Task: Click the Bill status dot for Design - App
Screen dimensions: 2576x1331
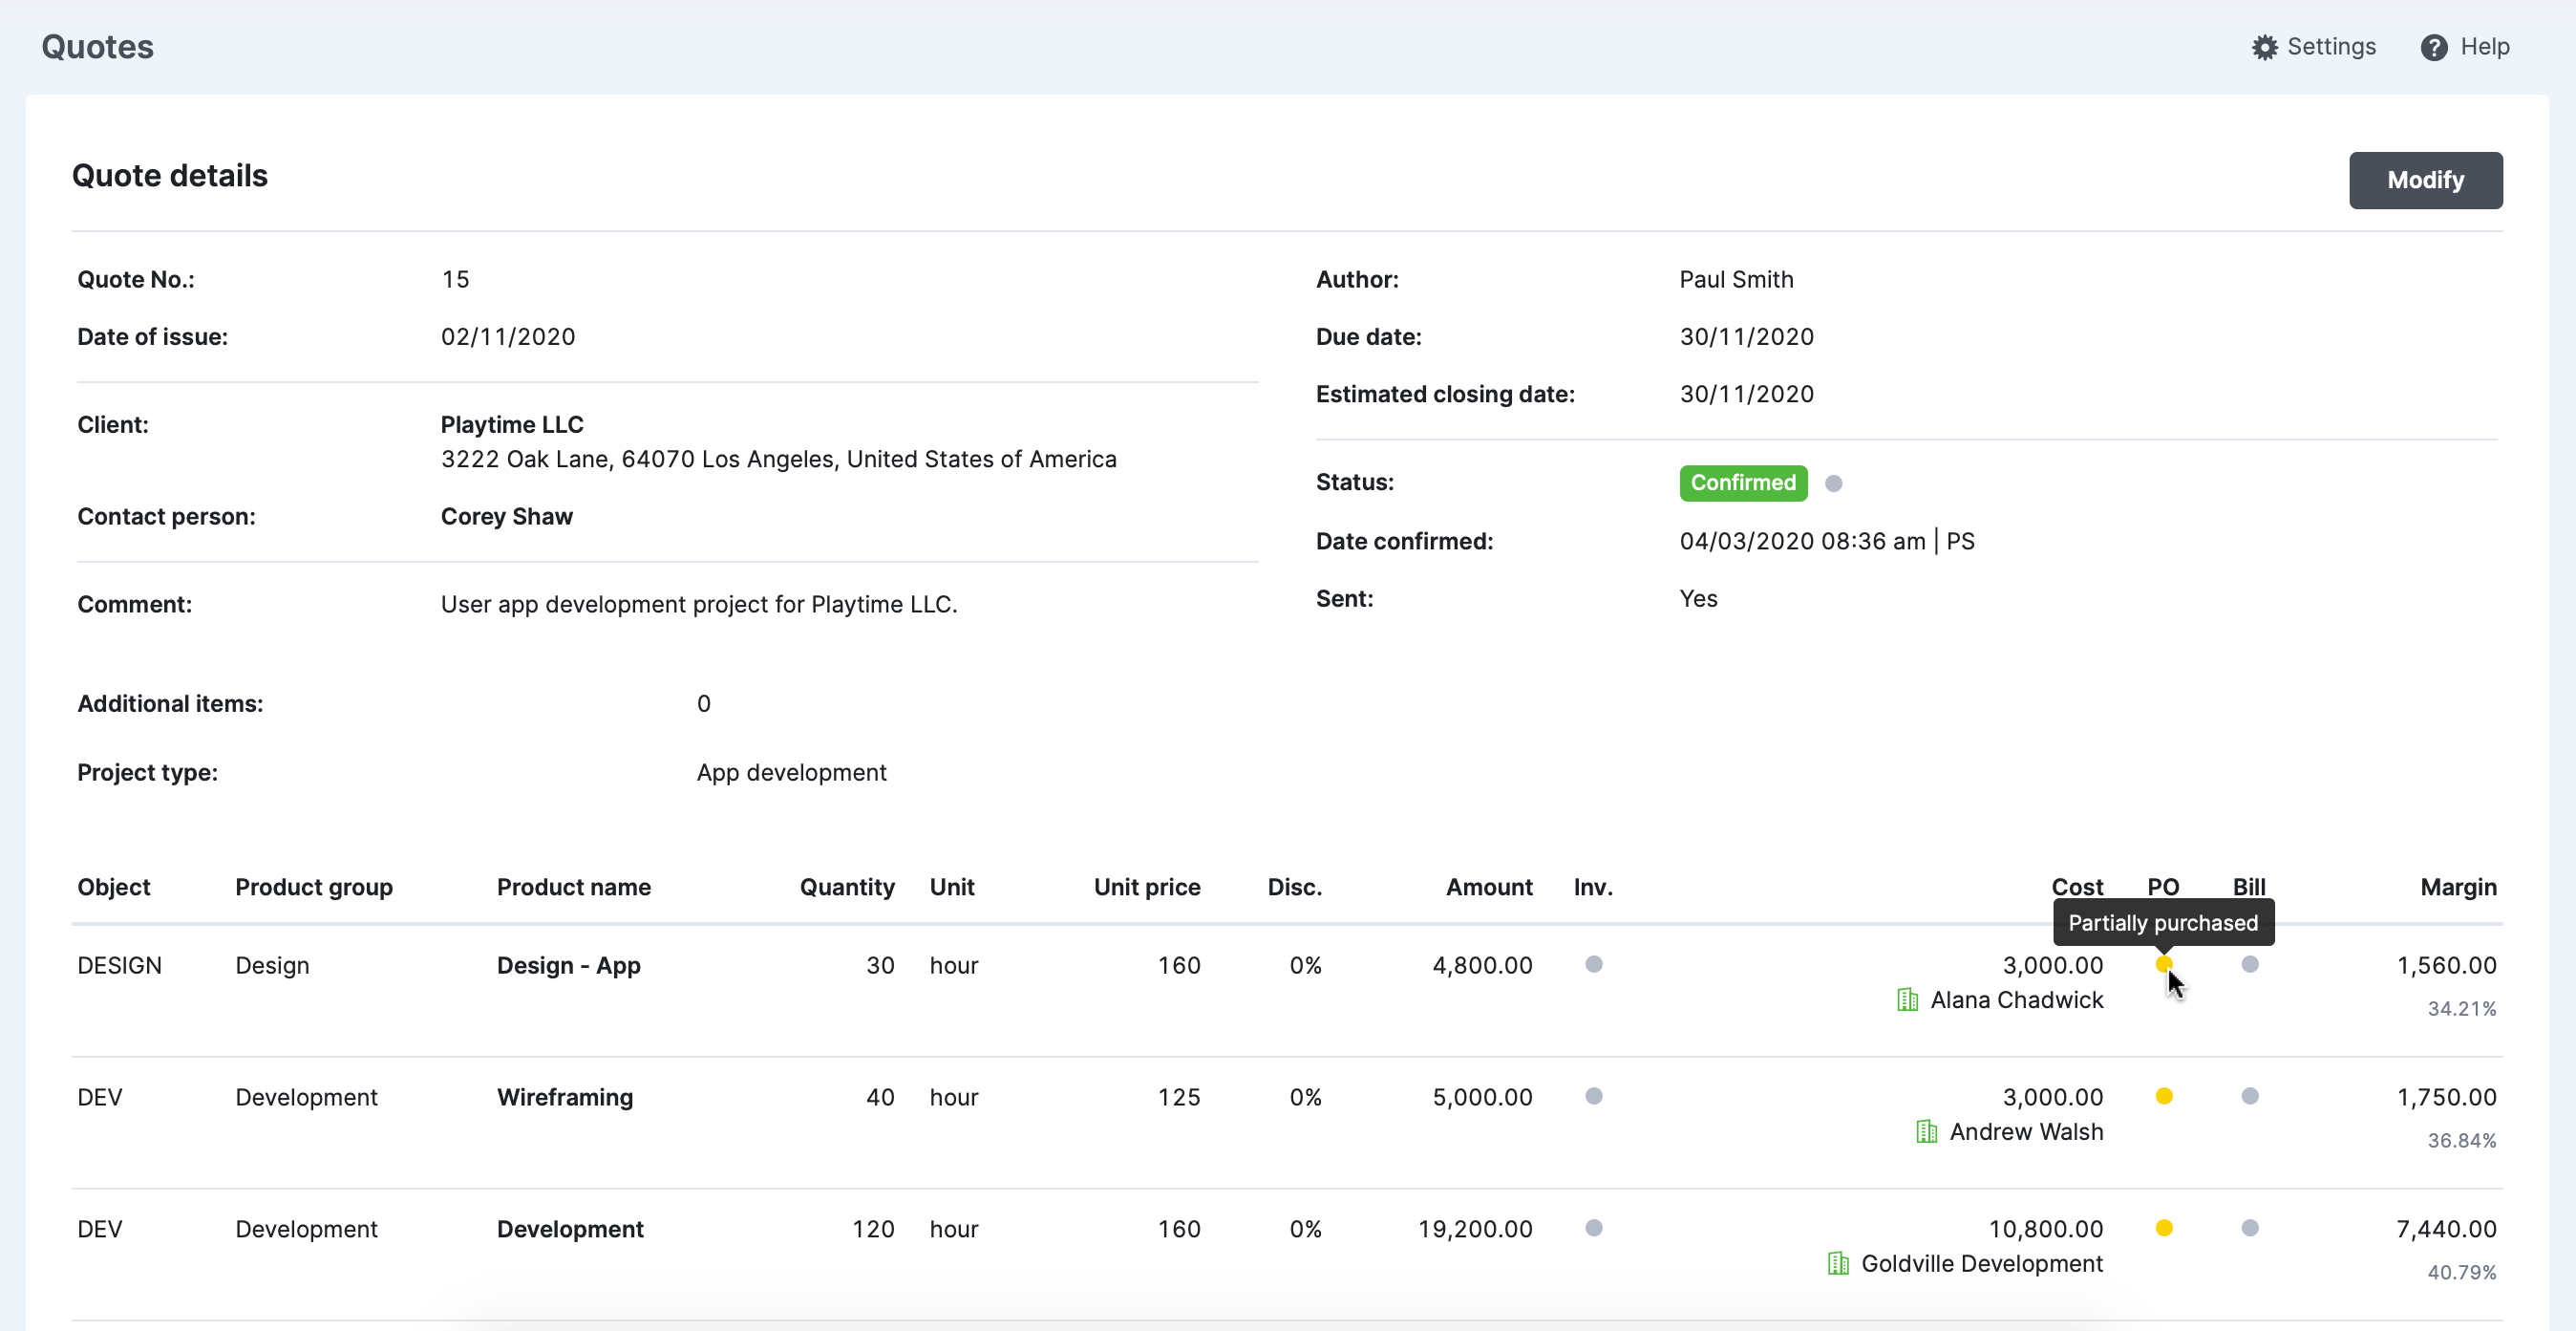Action: [2250, 964]
